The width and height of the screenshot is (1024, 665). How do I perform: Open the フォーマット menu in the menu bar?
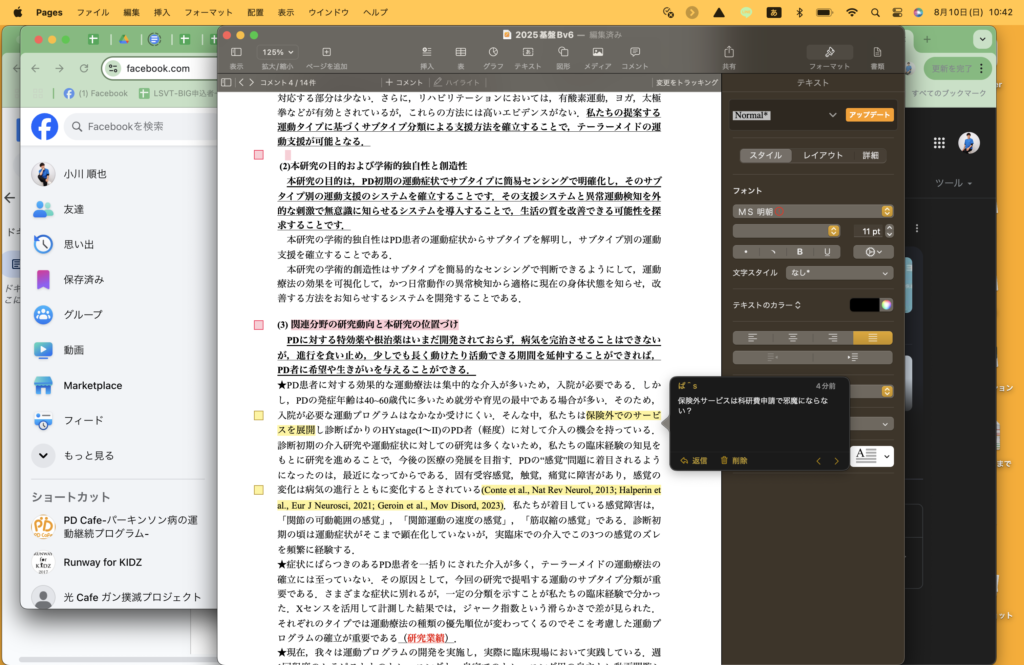208,12
